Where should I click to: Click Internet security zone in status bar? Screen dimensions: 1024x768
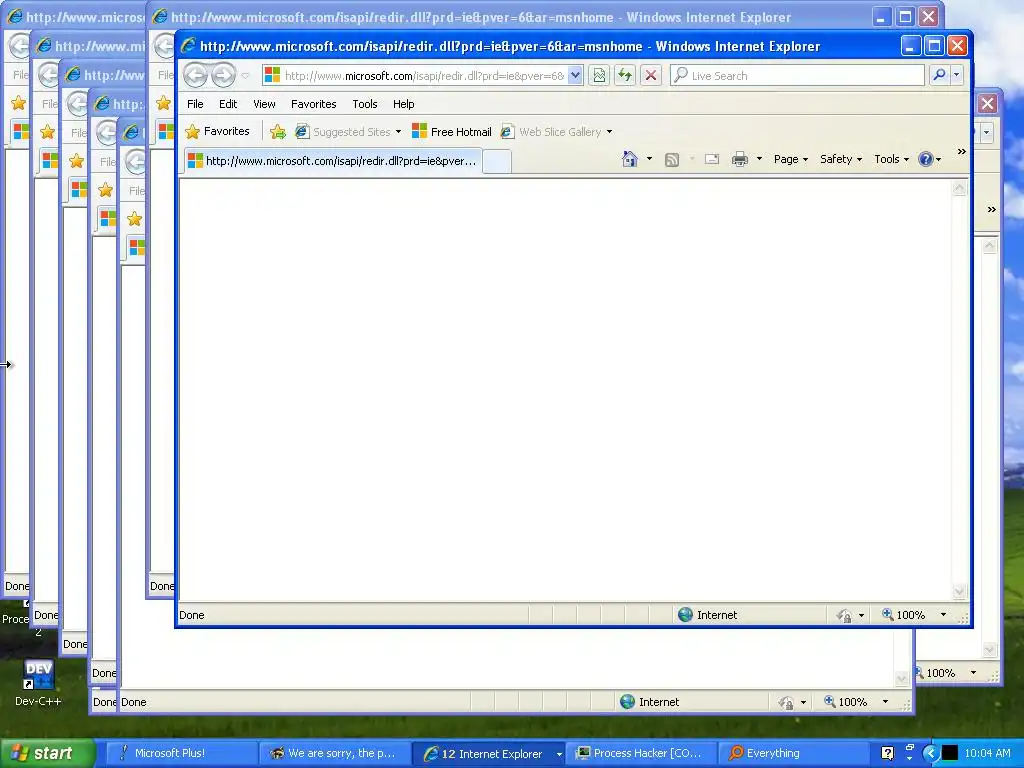click(708, 615)
